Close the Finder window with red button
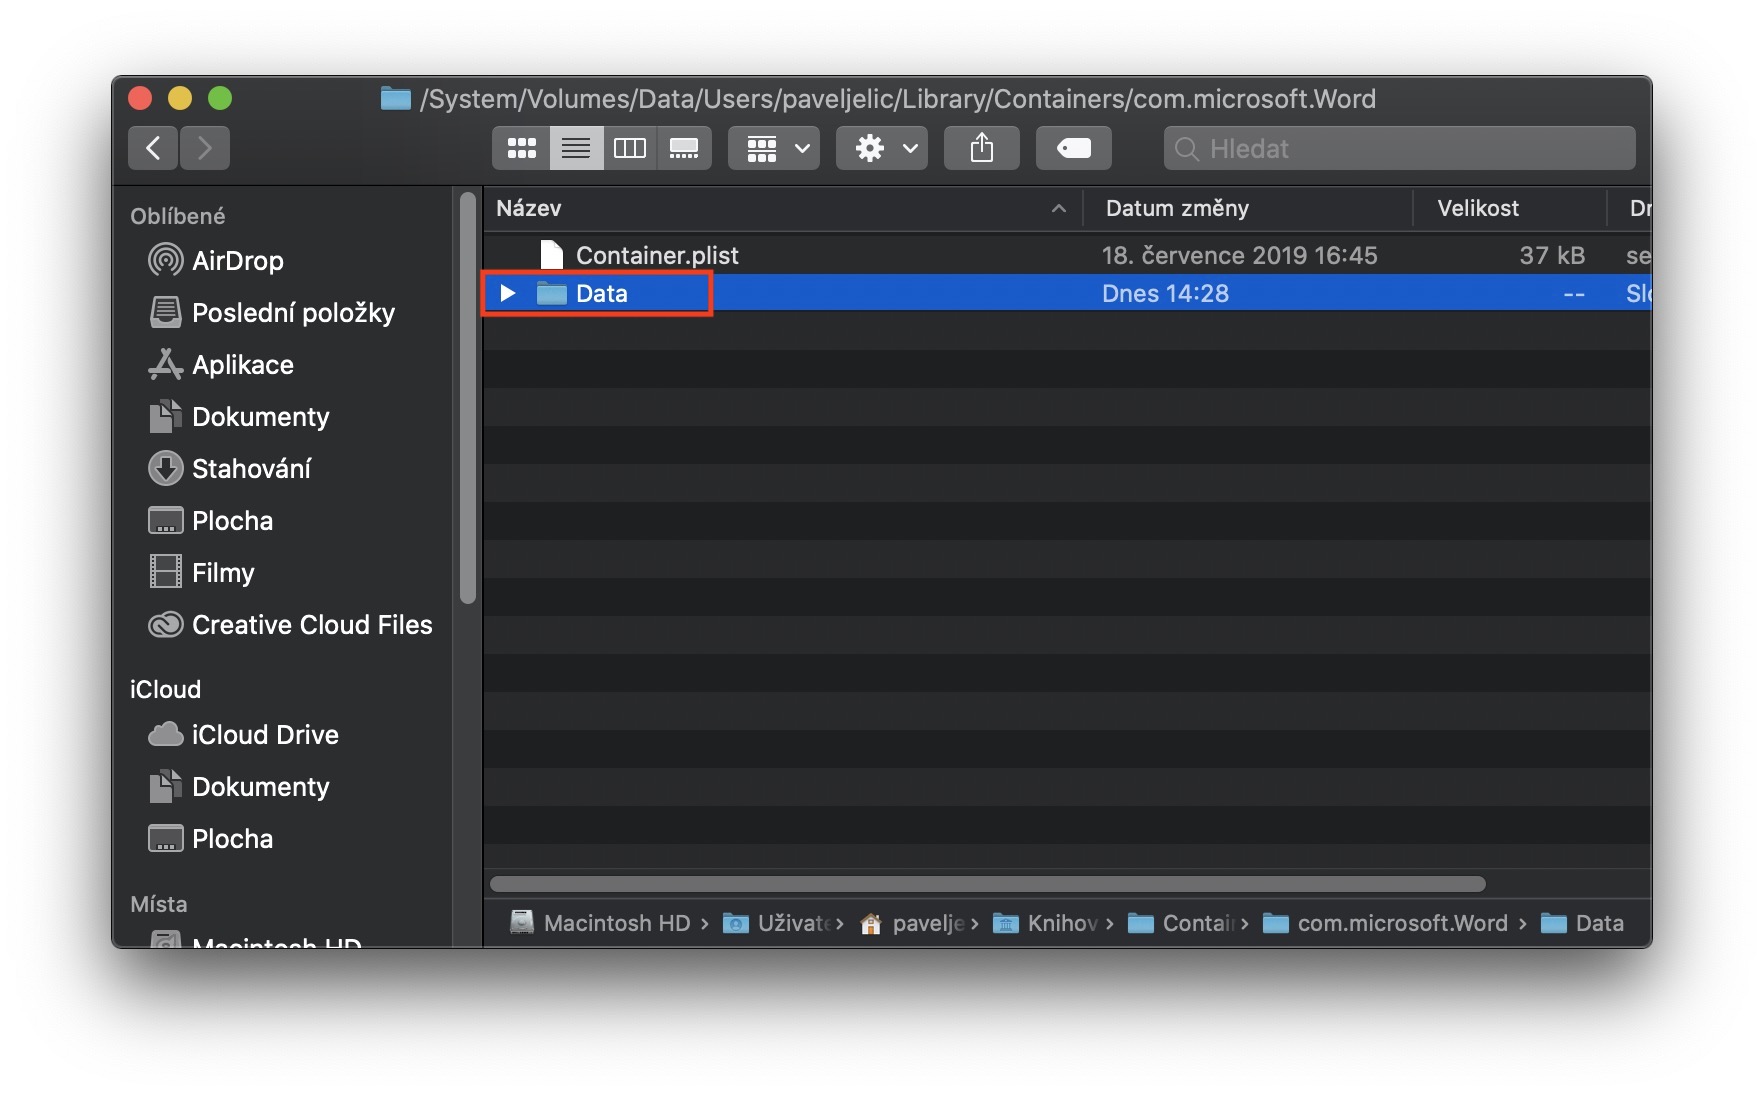Viewport: 1764px width, 1096px height. (x=140, y=98)
